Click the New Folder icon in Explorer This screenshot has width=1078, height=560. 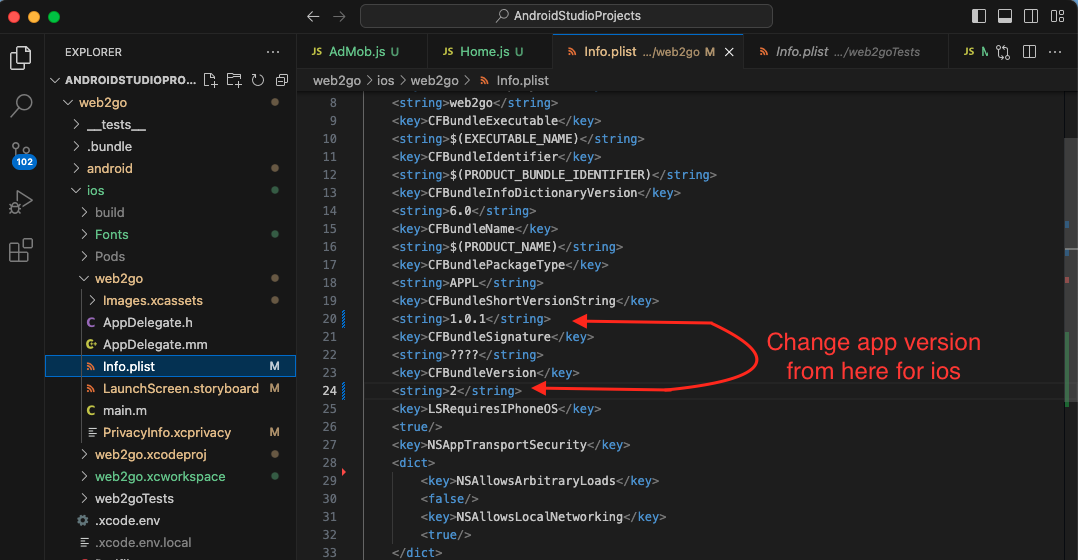(234, 80)
